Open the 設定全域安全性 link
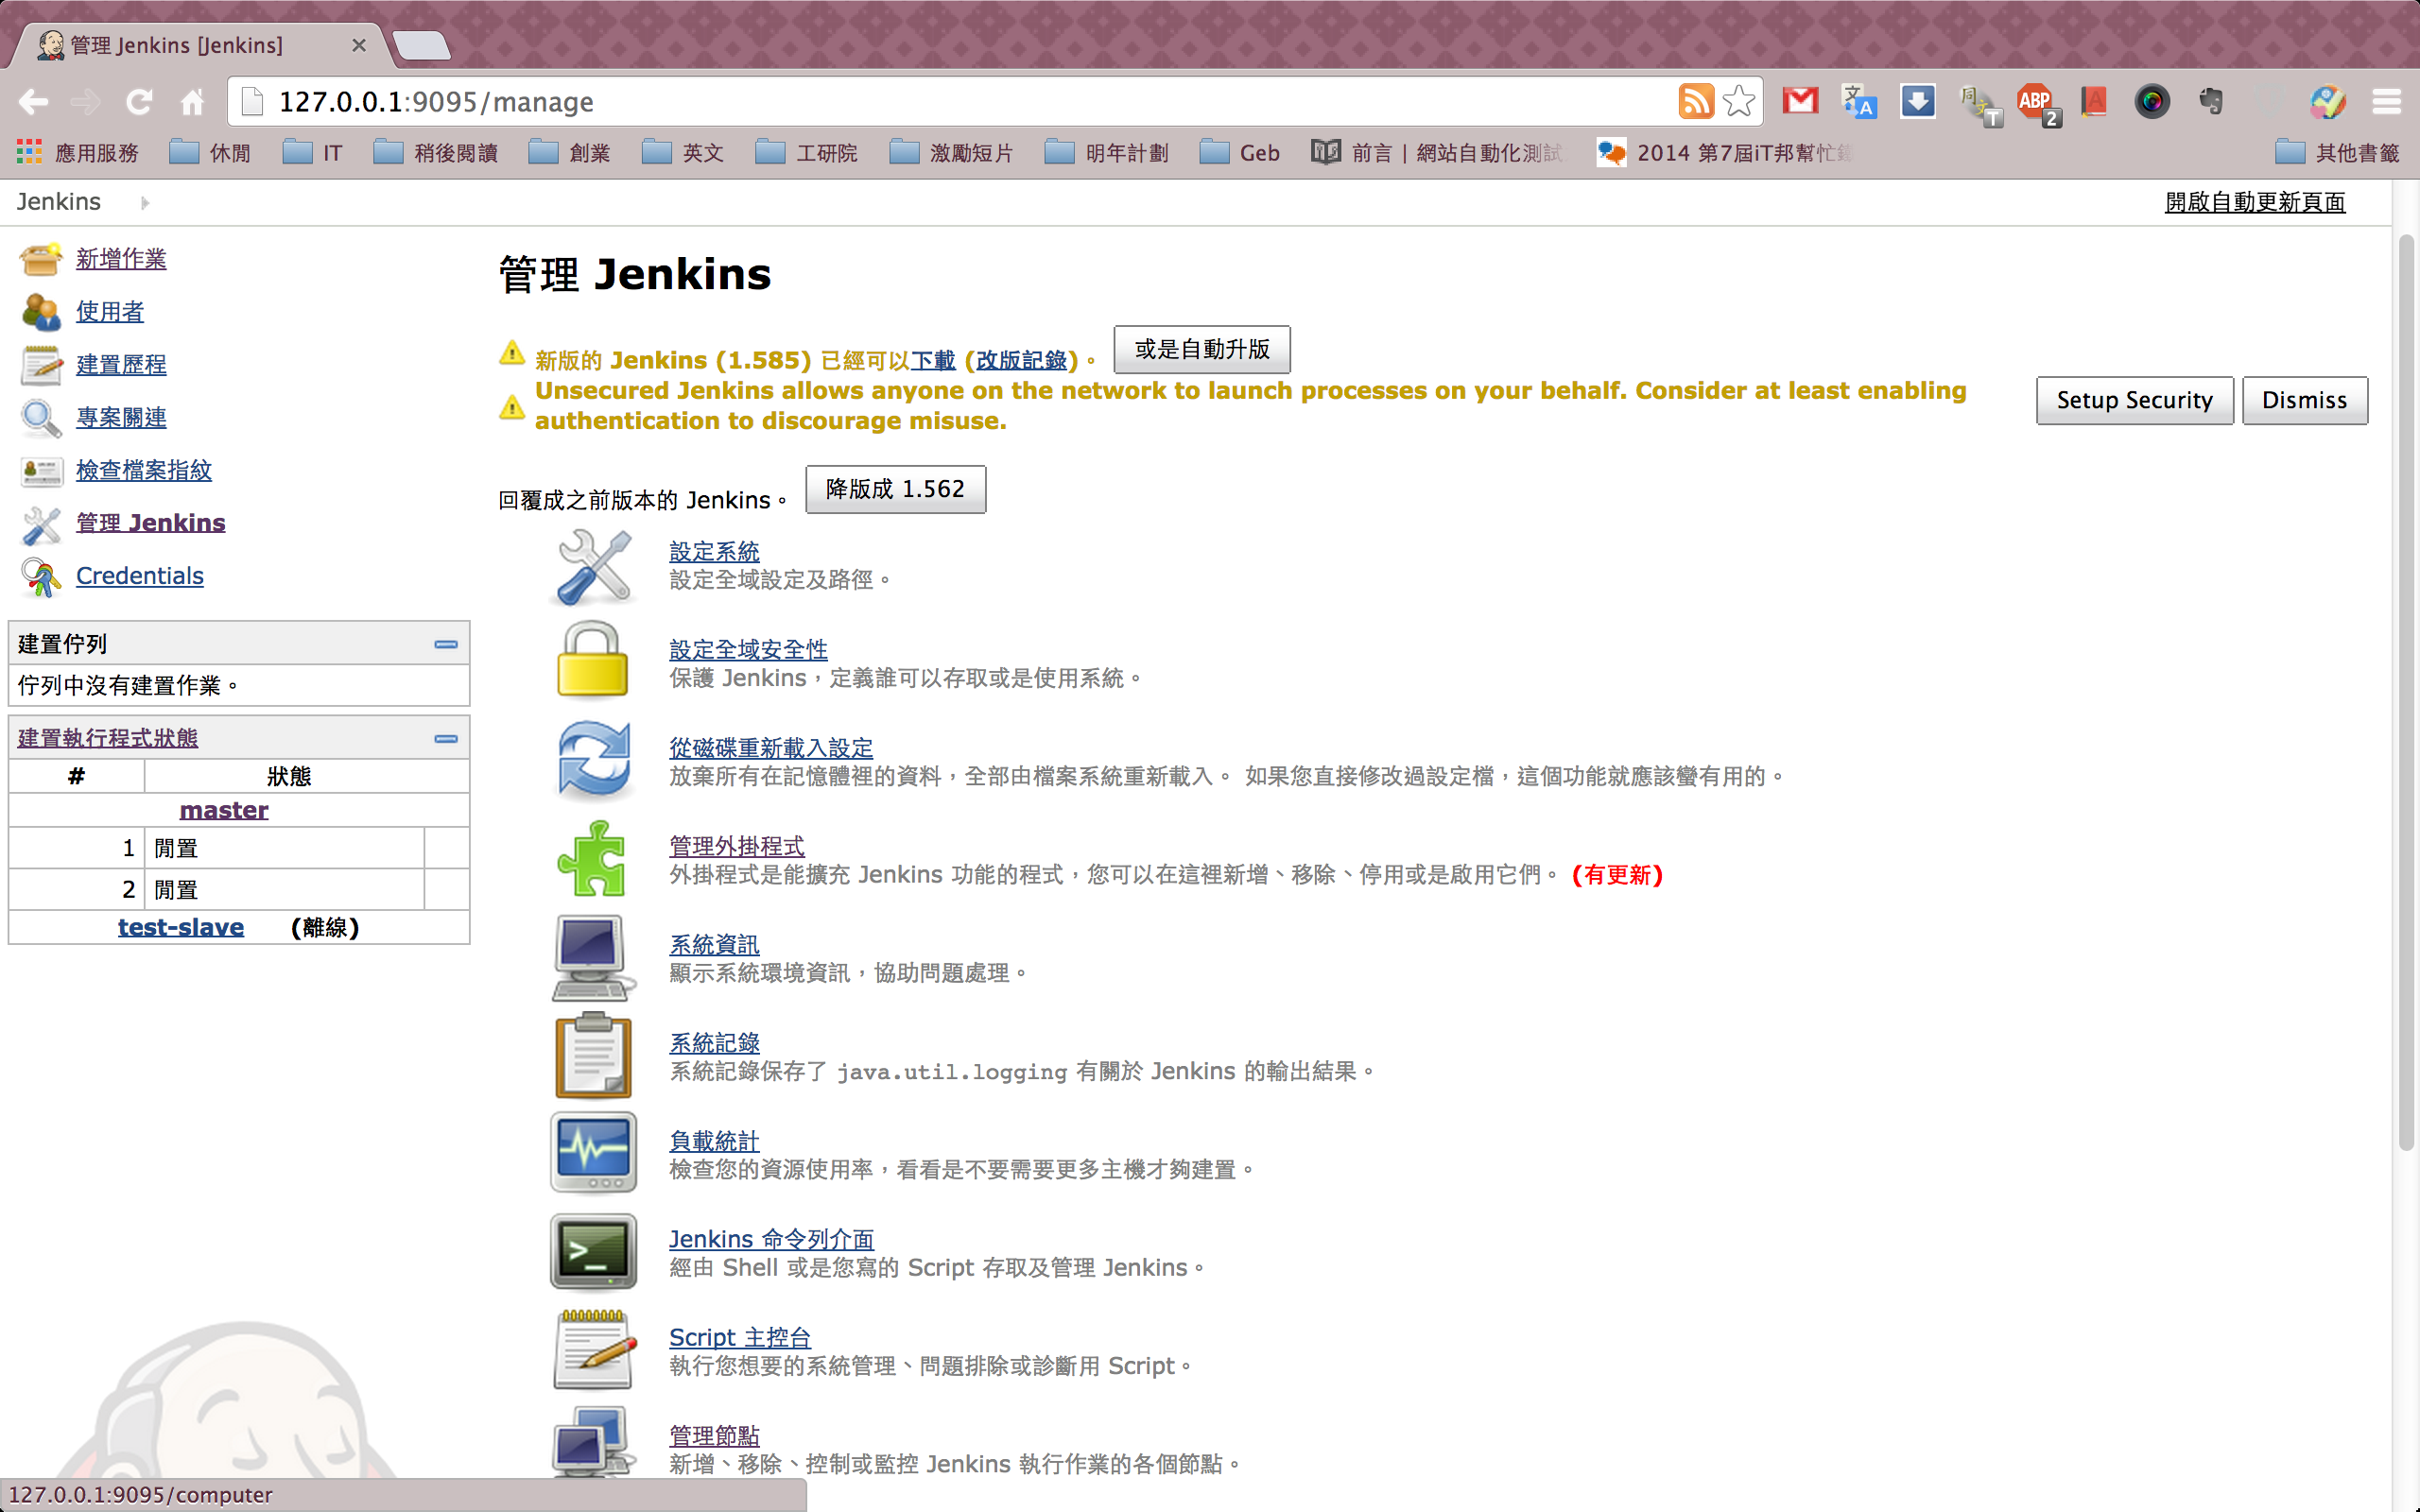Viewport: 2420px width, 1512px height. point(748,649)
